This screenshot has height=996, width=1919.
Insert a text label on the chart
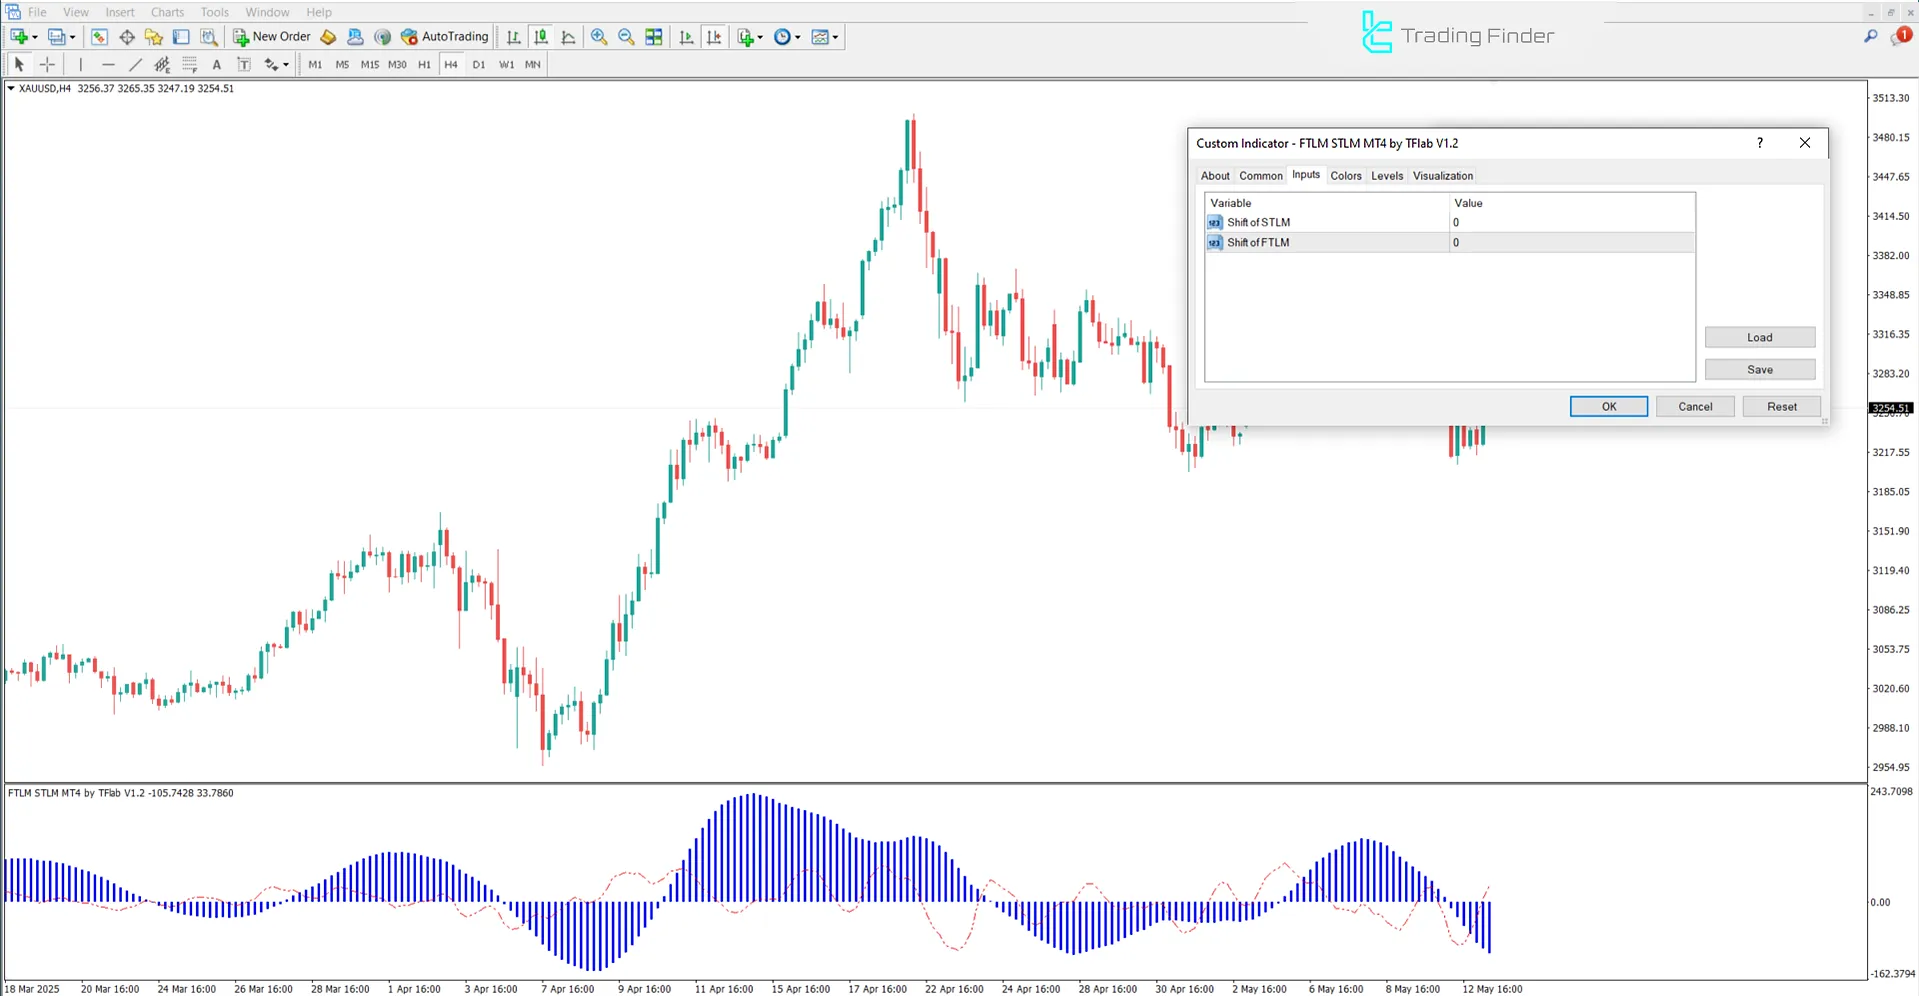point(243,64)
